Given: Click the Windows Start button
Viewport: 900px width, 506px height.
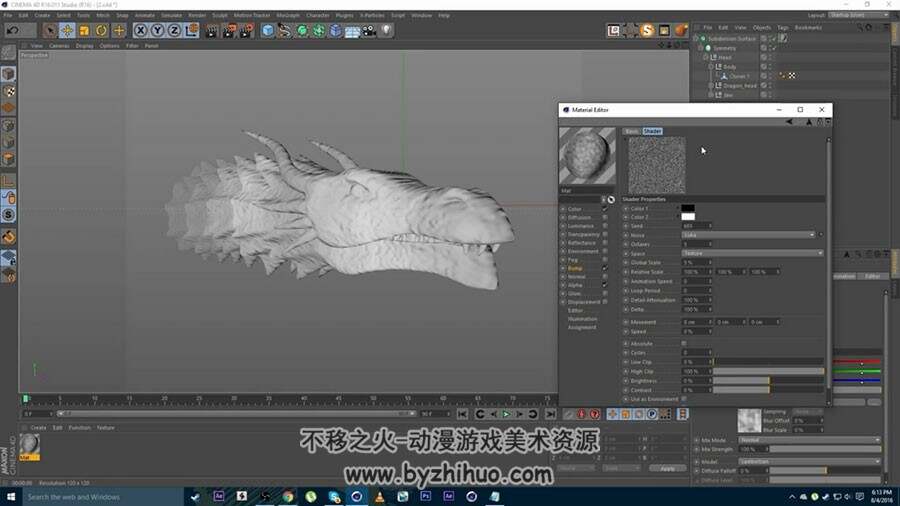Looking at the screenshot, I should coord(11,497).
